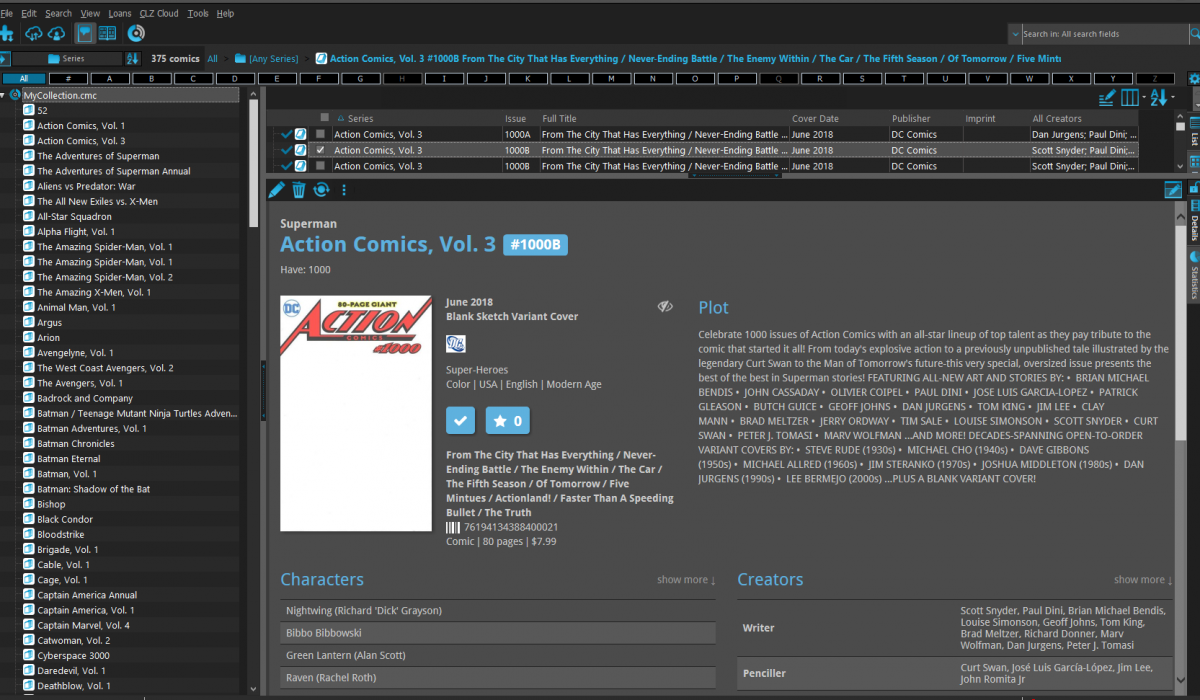Toggle the active single-panel view icon
Viewport: 1200px width, 700px height.
point(85,33)
